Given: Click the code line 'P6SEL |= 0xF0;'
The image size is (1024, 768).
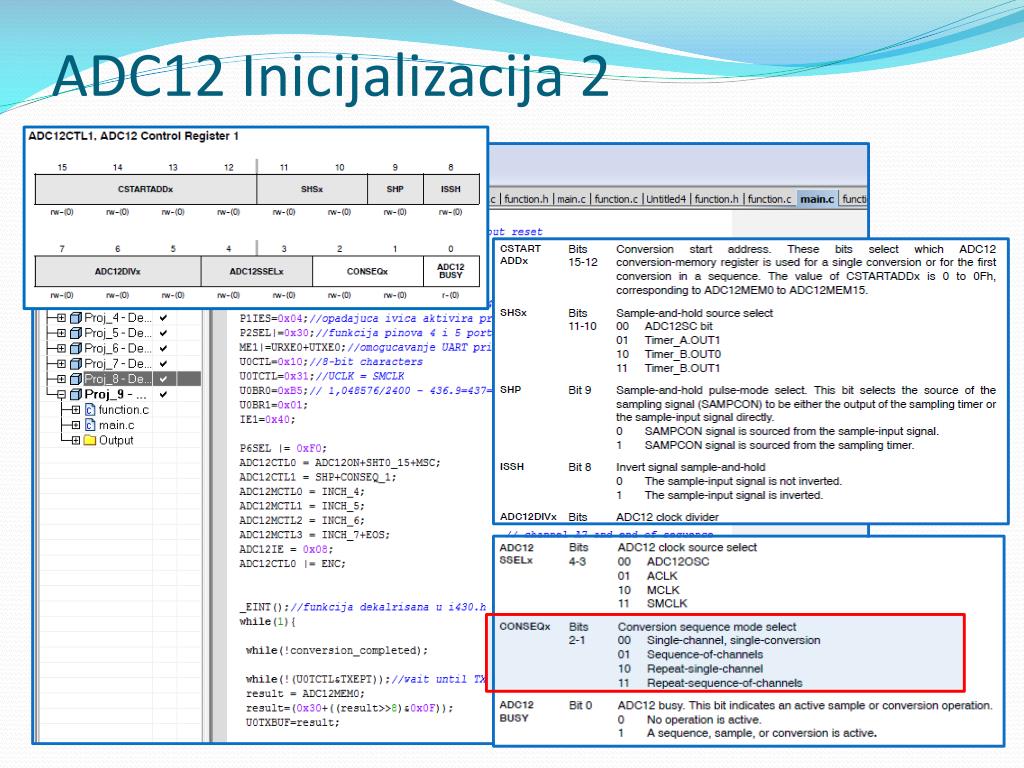Looking at the screenshot, I should tap(283, 449).
